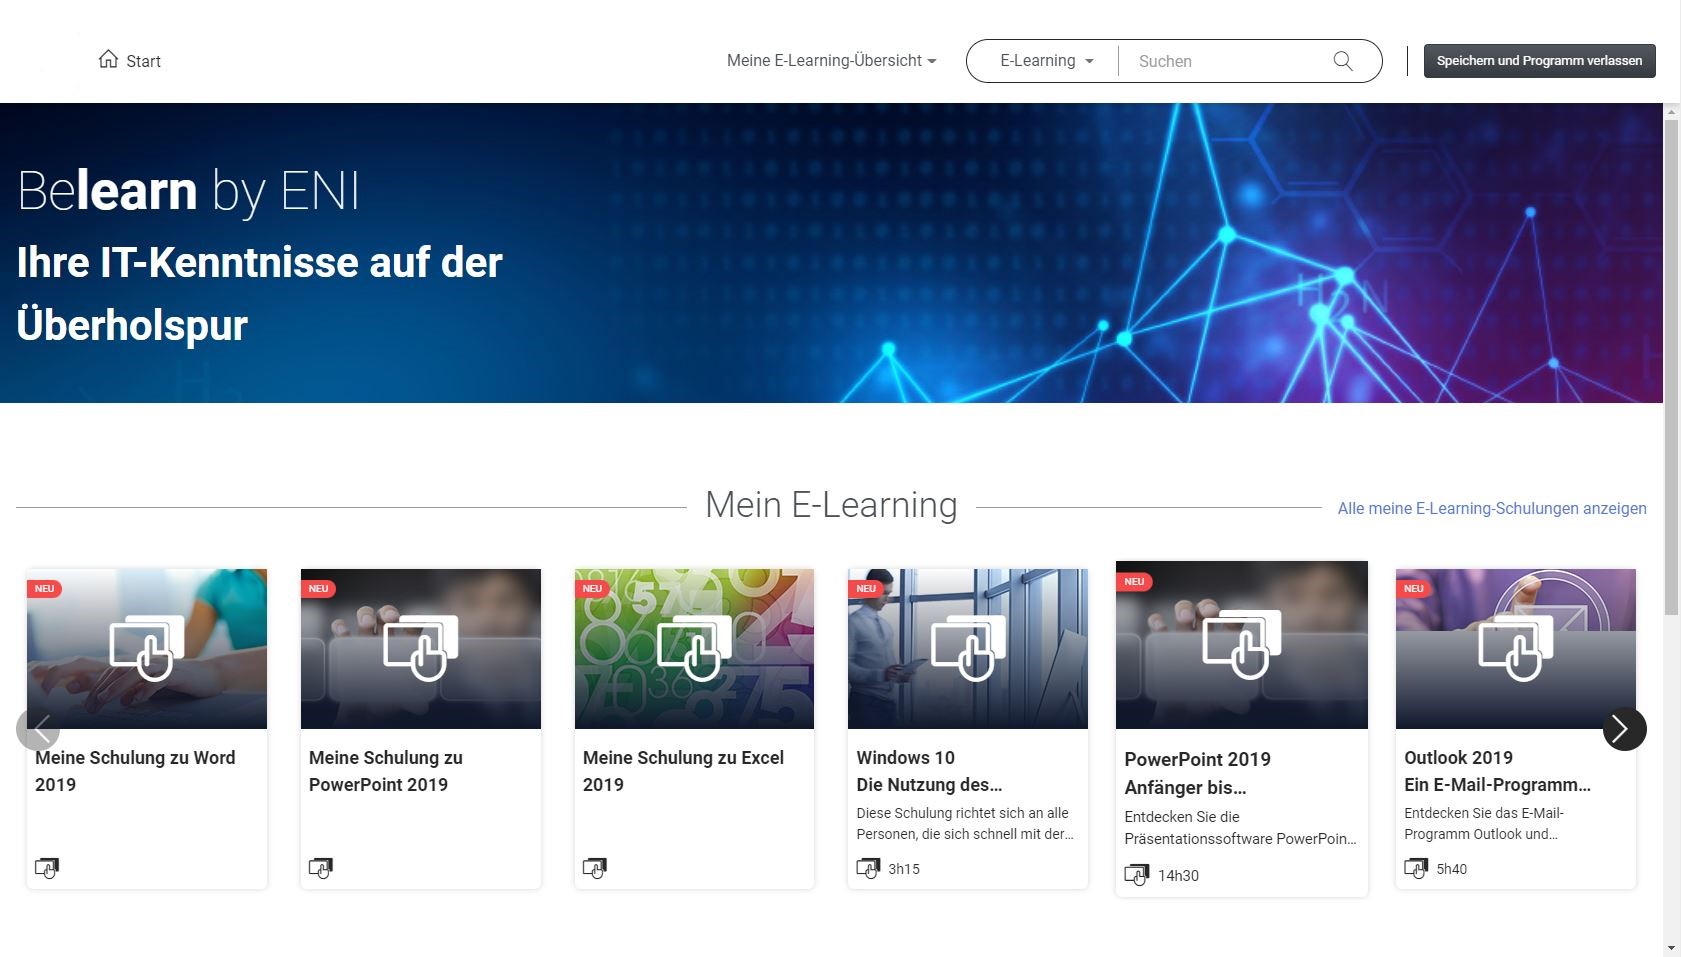Show next courses with right carousel arrow
Screen dimensions: 1681x957
click(1624, 729)
